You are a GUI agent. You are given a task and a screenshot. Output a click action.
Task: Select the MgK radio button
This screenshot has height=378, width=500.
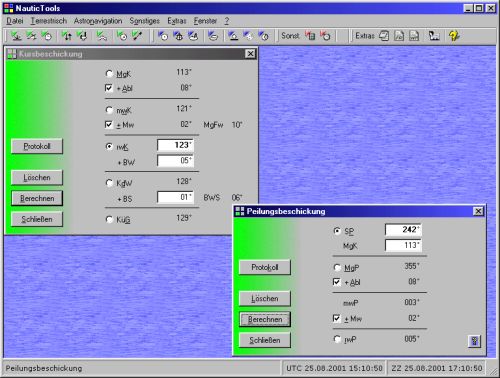click(x=109, y=73)
